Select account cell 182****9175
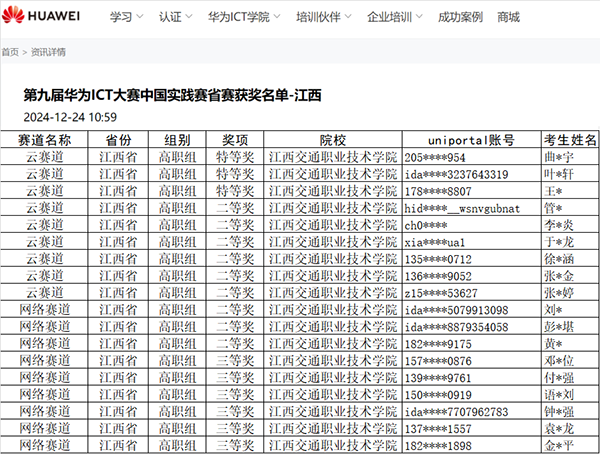The width and height of the screenshot is (600, 454). point(472,343)
